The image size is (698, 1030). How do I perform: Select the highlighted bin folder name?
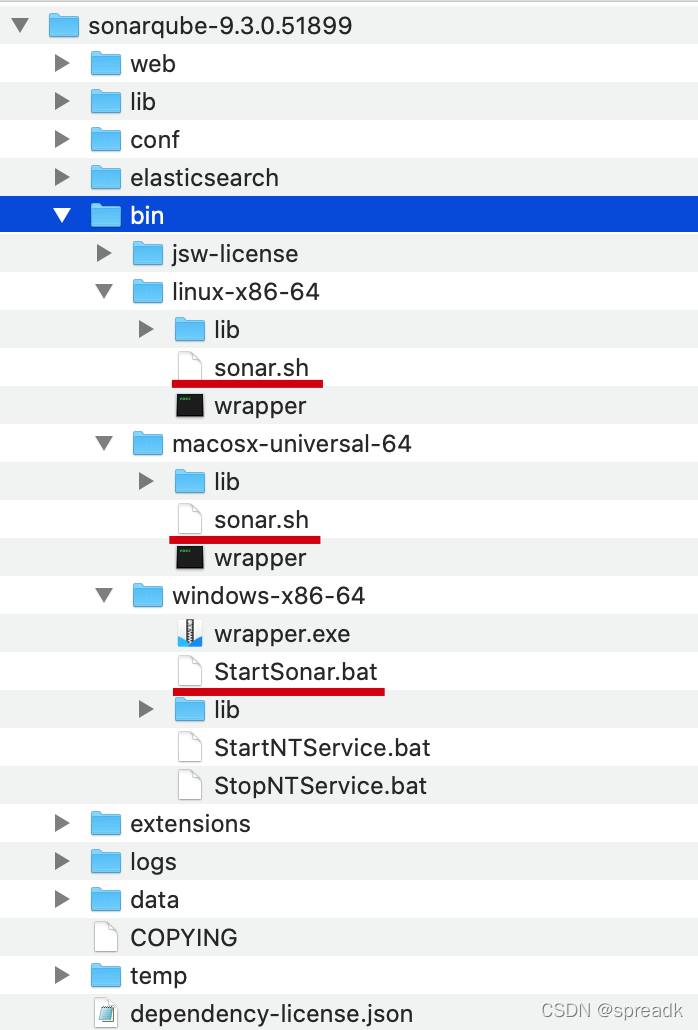pos(147,215)
